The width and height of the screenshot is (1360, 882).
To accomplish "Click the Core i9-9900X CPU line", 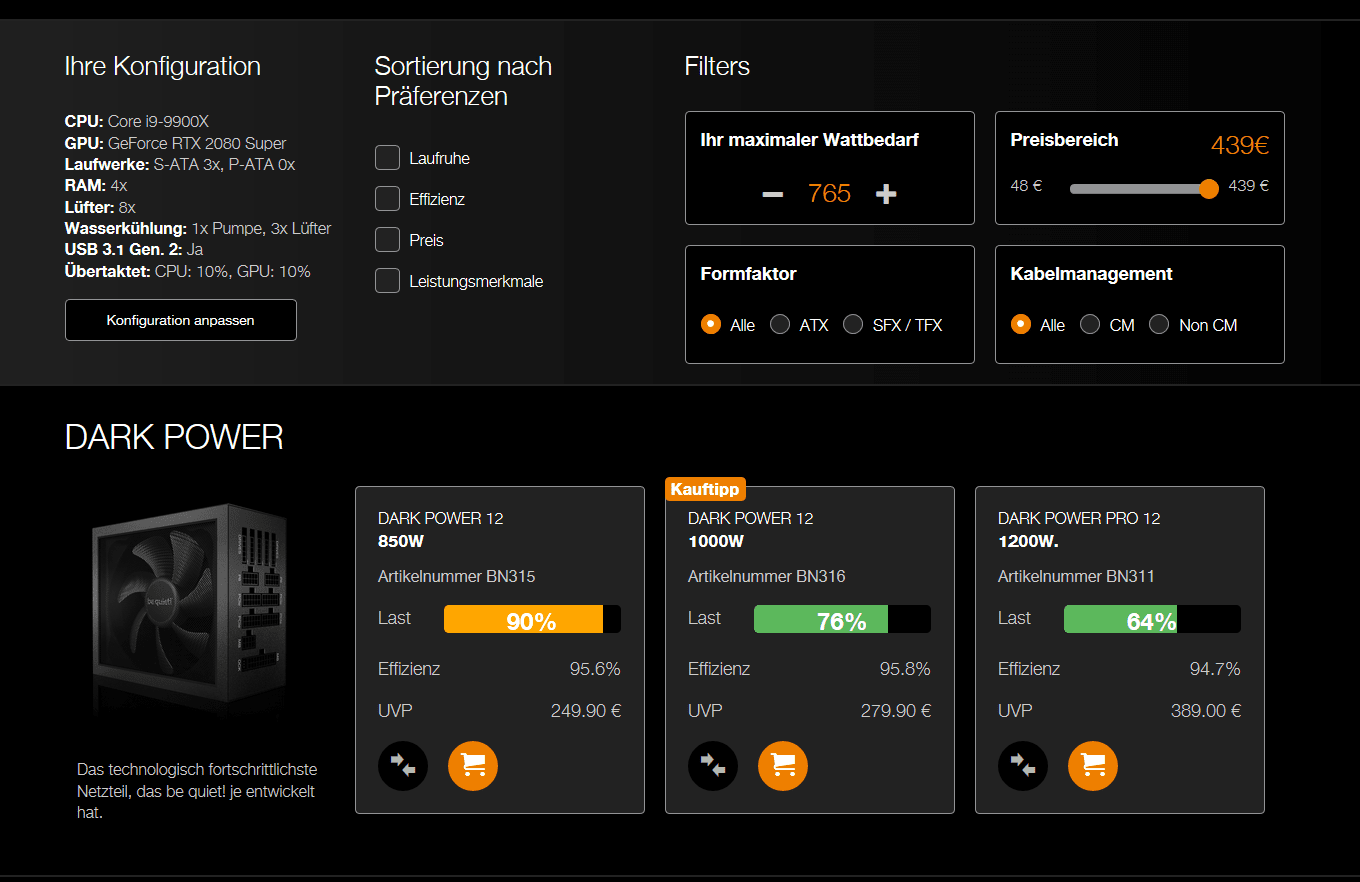I will tap(137, 122).
